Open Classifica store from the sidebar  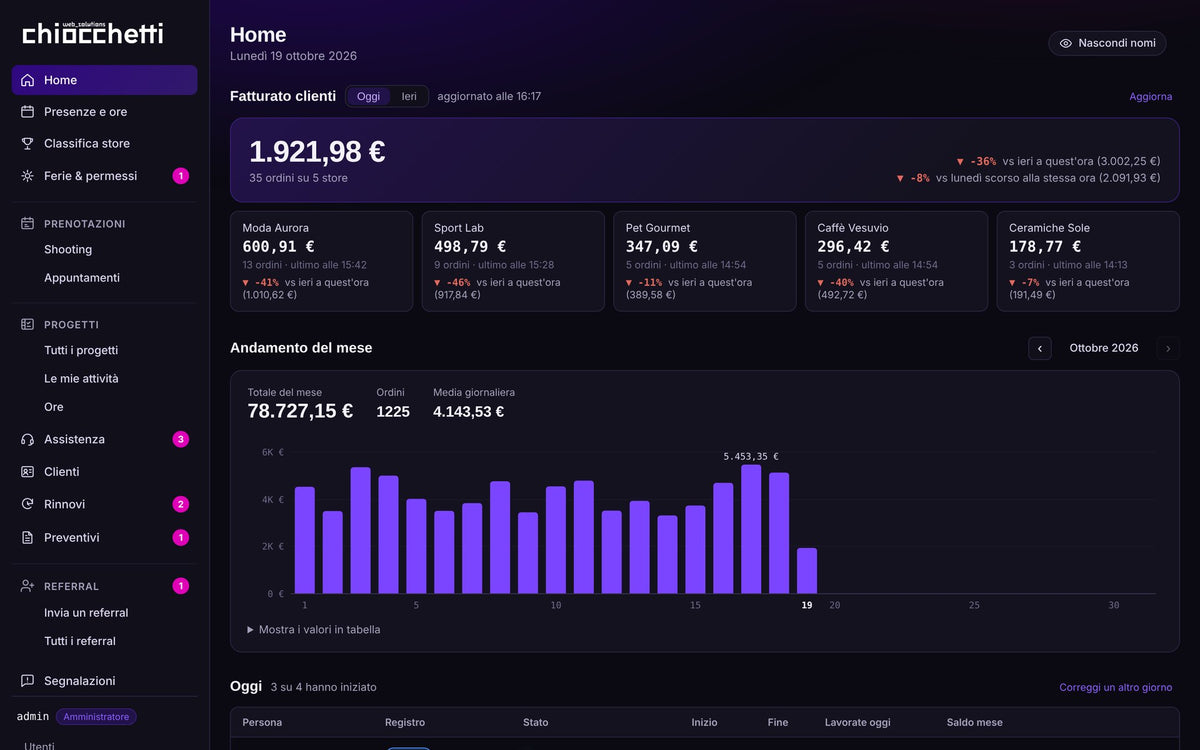click(x=104, y=144)
